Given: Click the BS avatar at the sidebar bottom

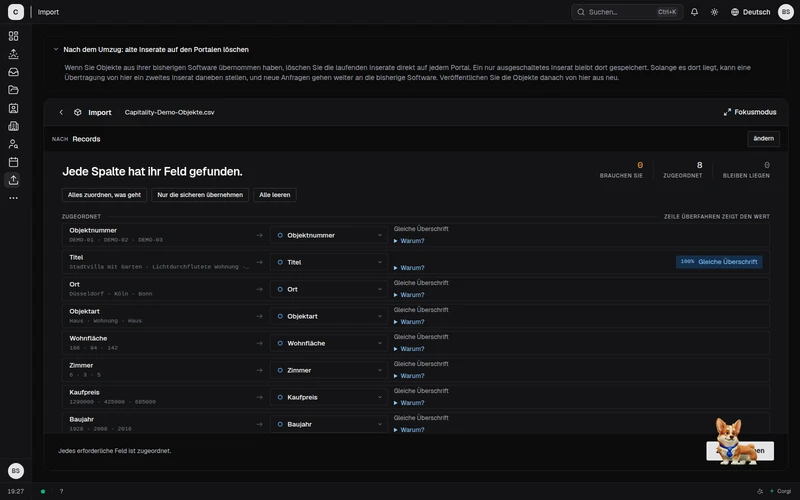Looking at the screenshot, I should pos(16,470).
